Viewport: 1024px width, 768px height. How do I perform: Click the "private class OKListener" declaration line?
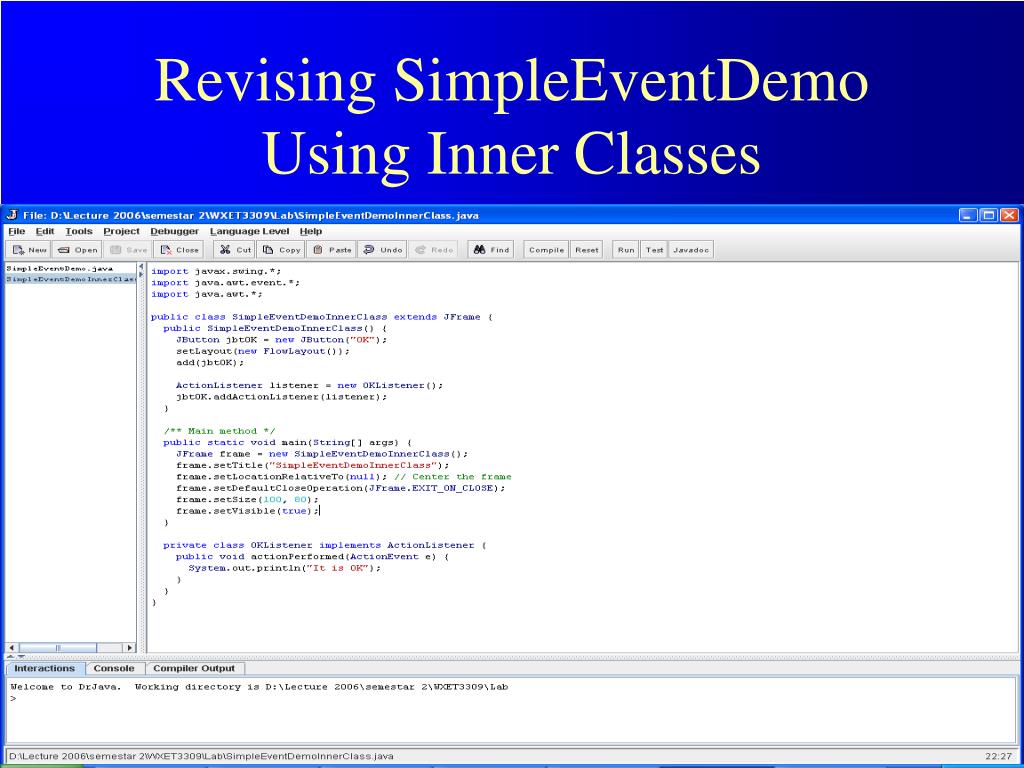[325, 545]
